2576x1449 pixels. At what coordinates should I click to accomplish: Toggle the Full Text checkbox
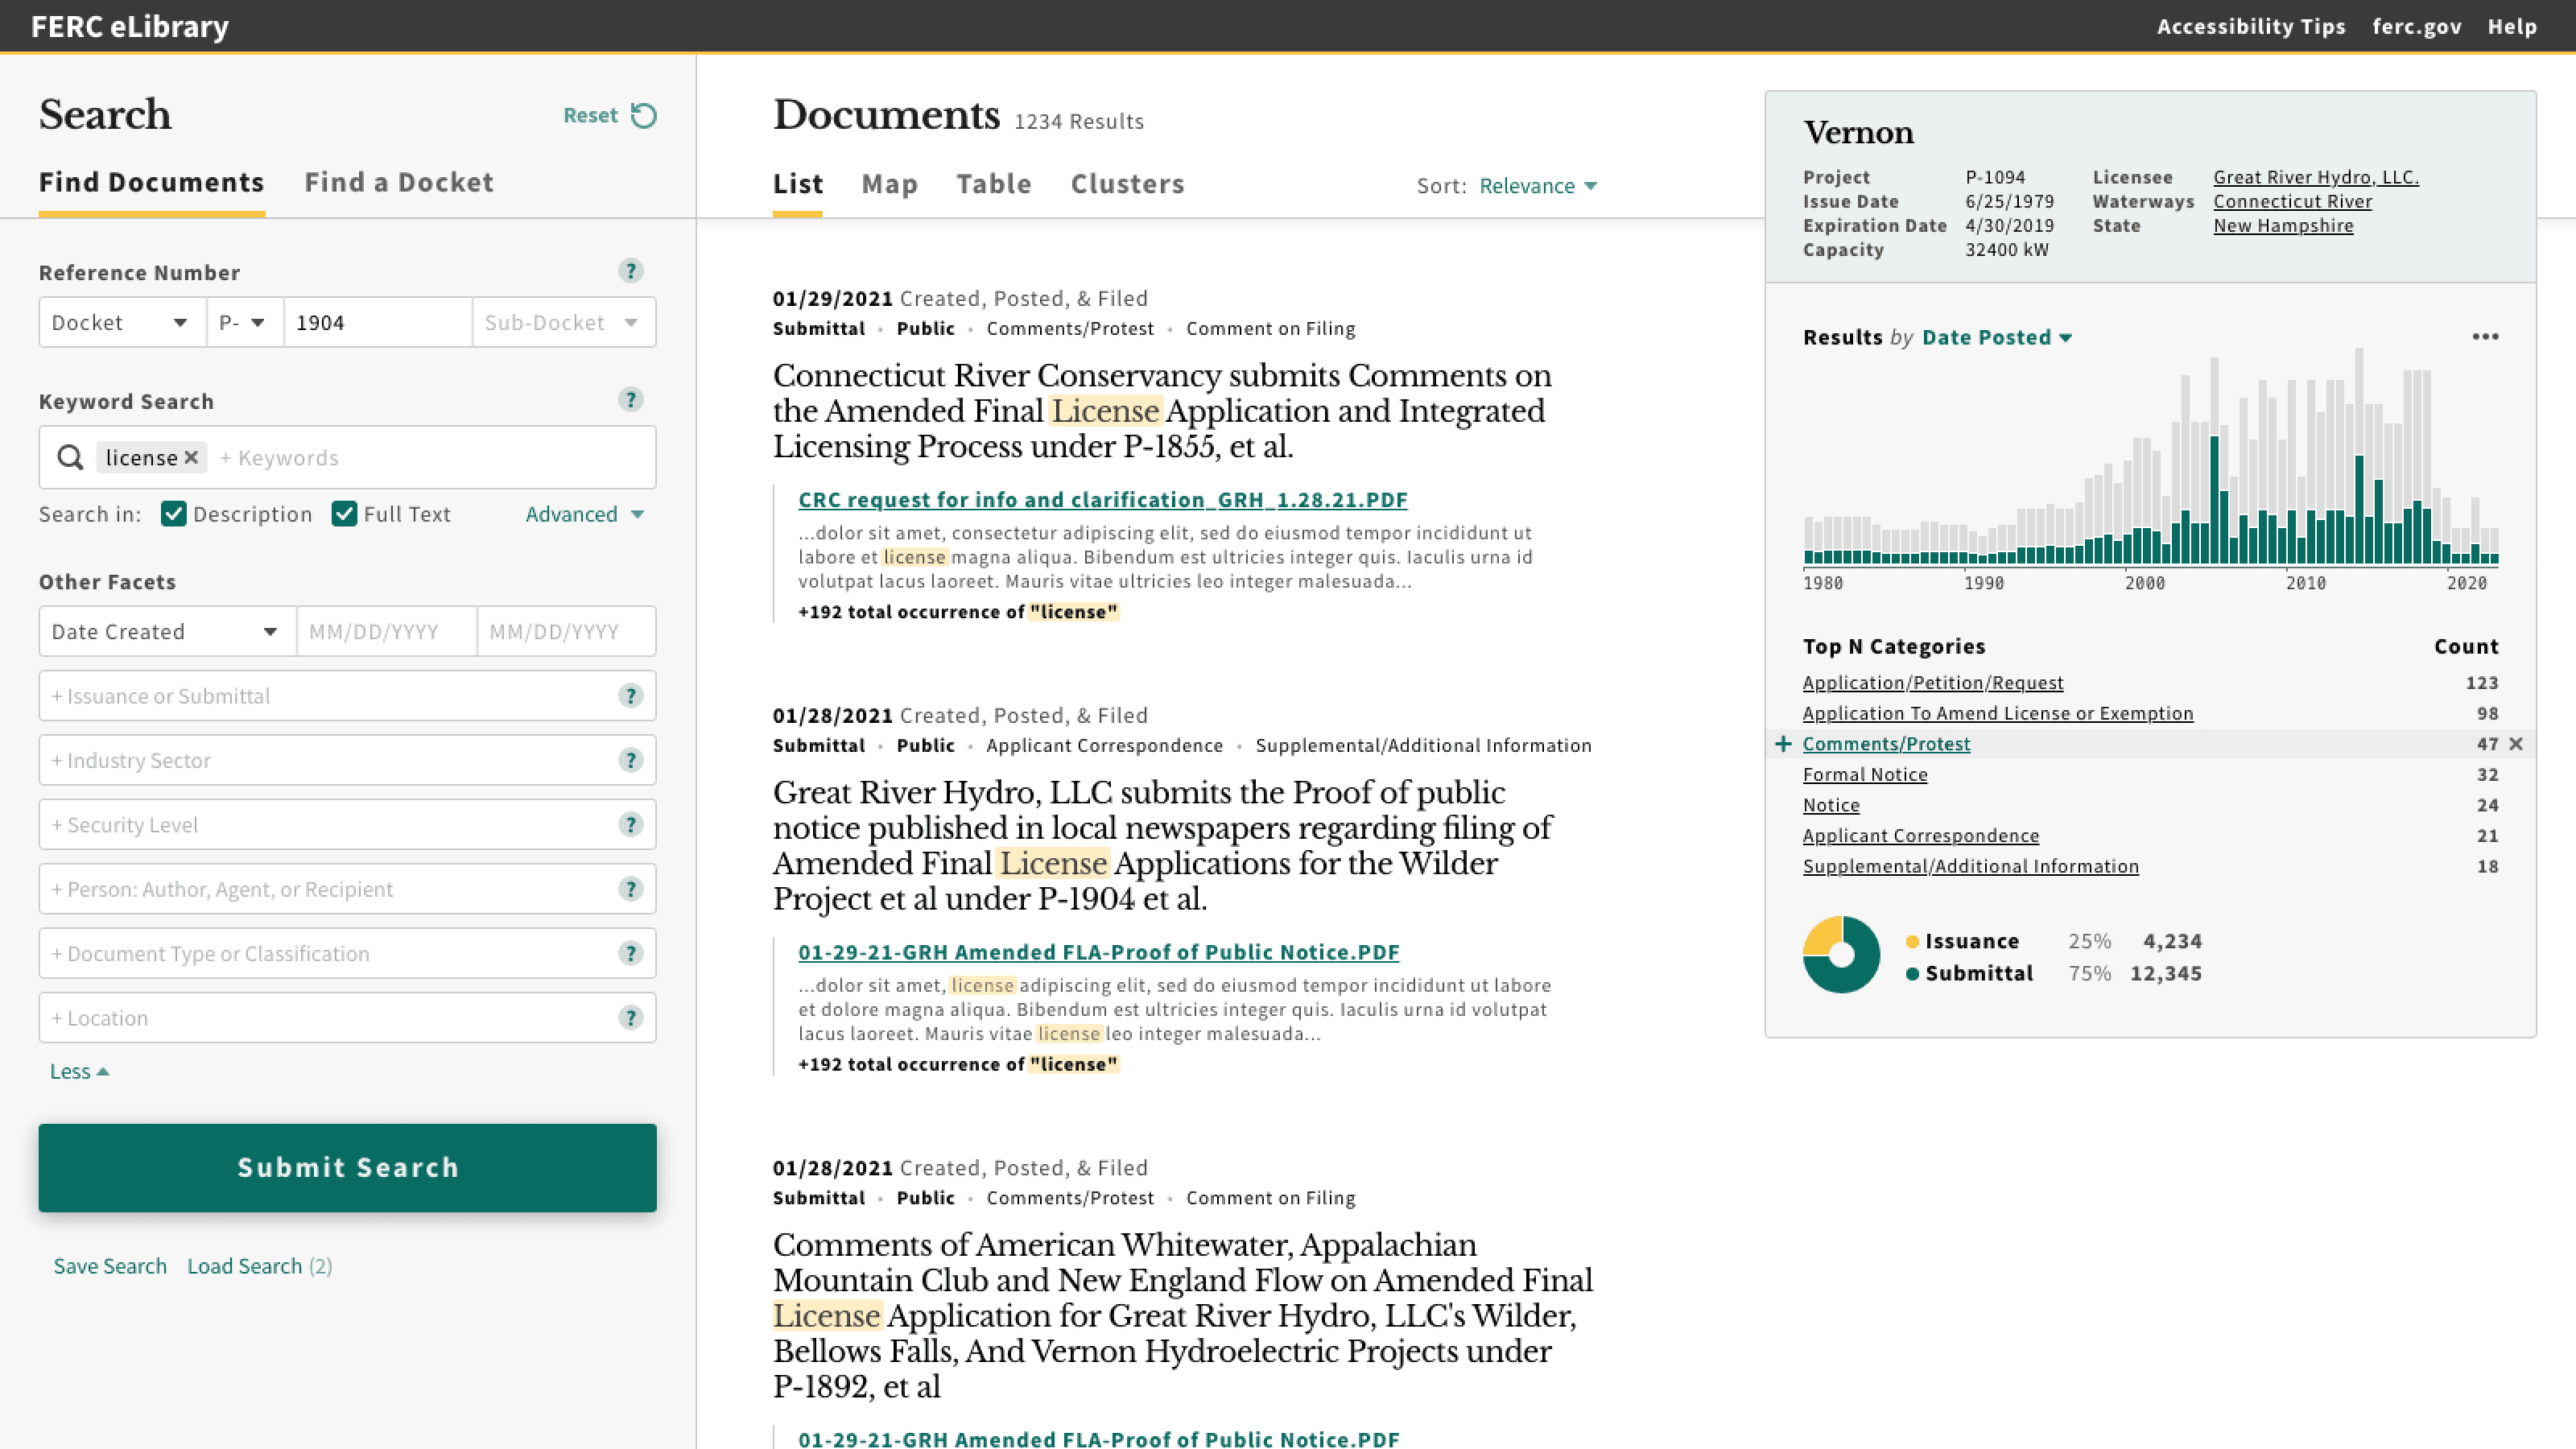345,514
